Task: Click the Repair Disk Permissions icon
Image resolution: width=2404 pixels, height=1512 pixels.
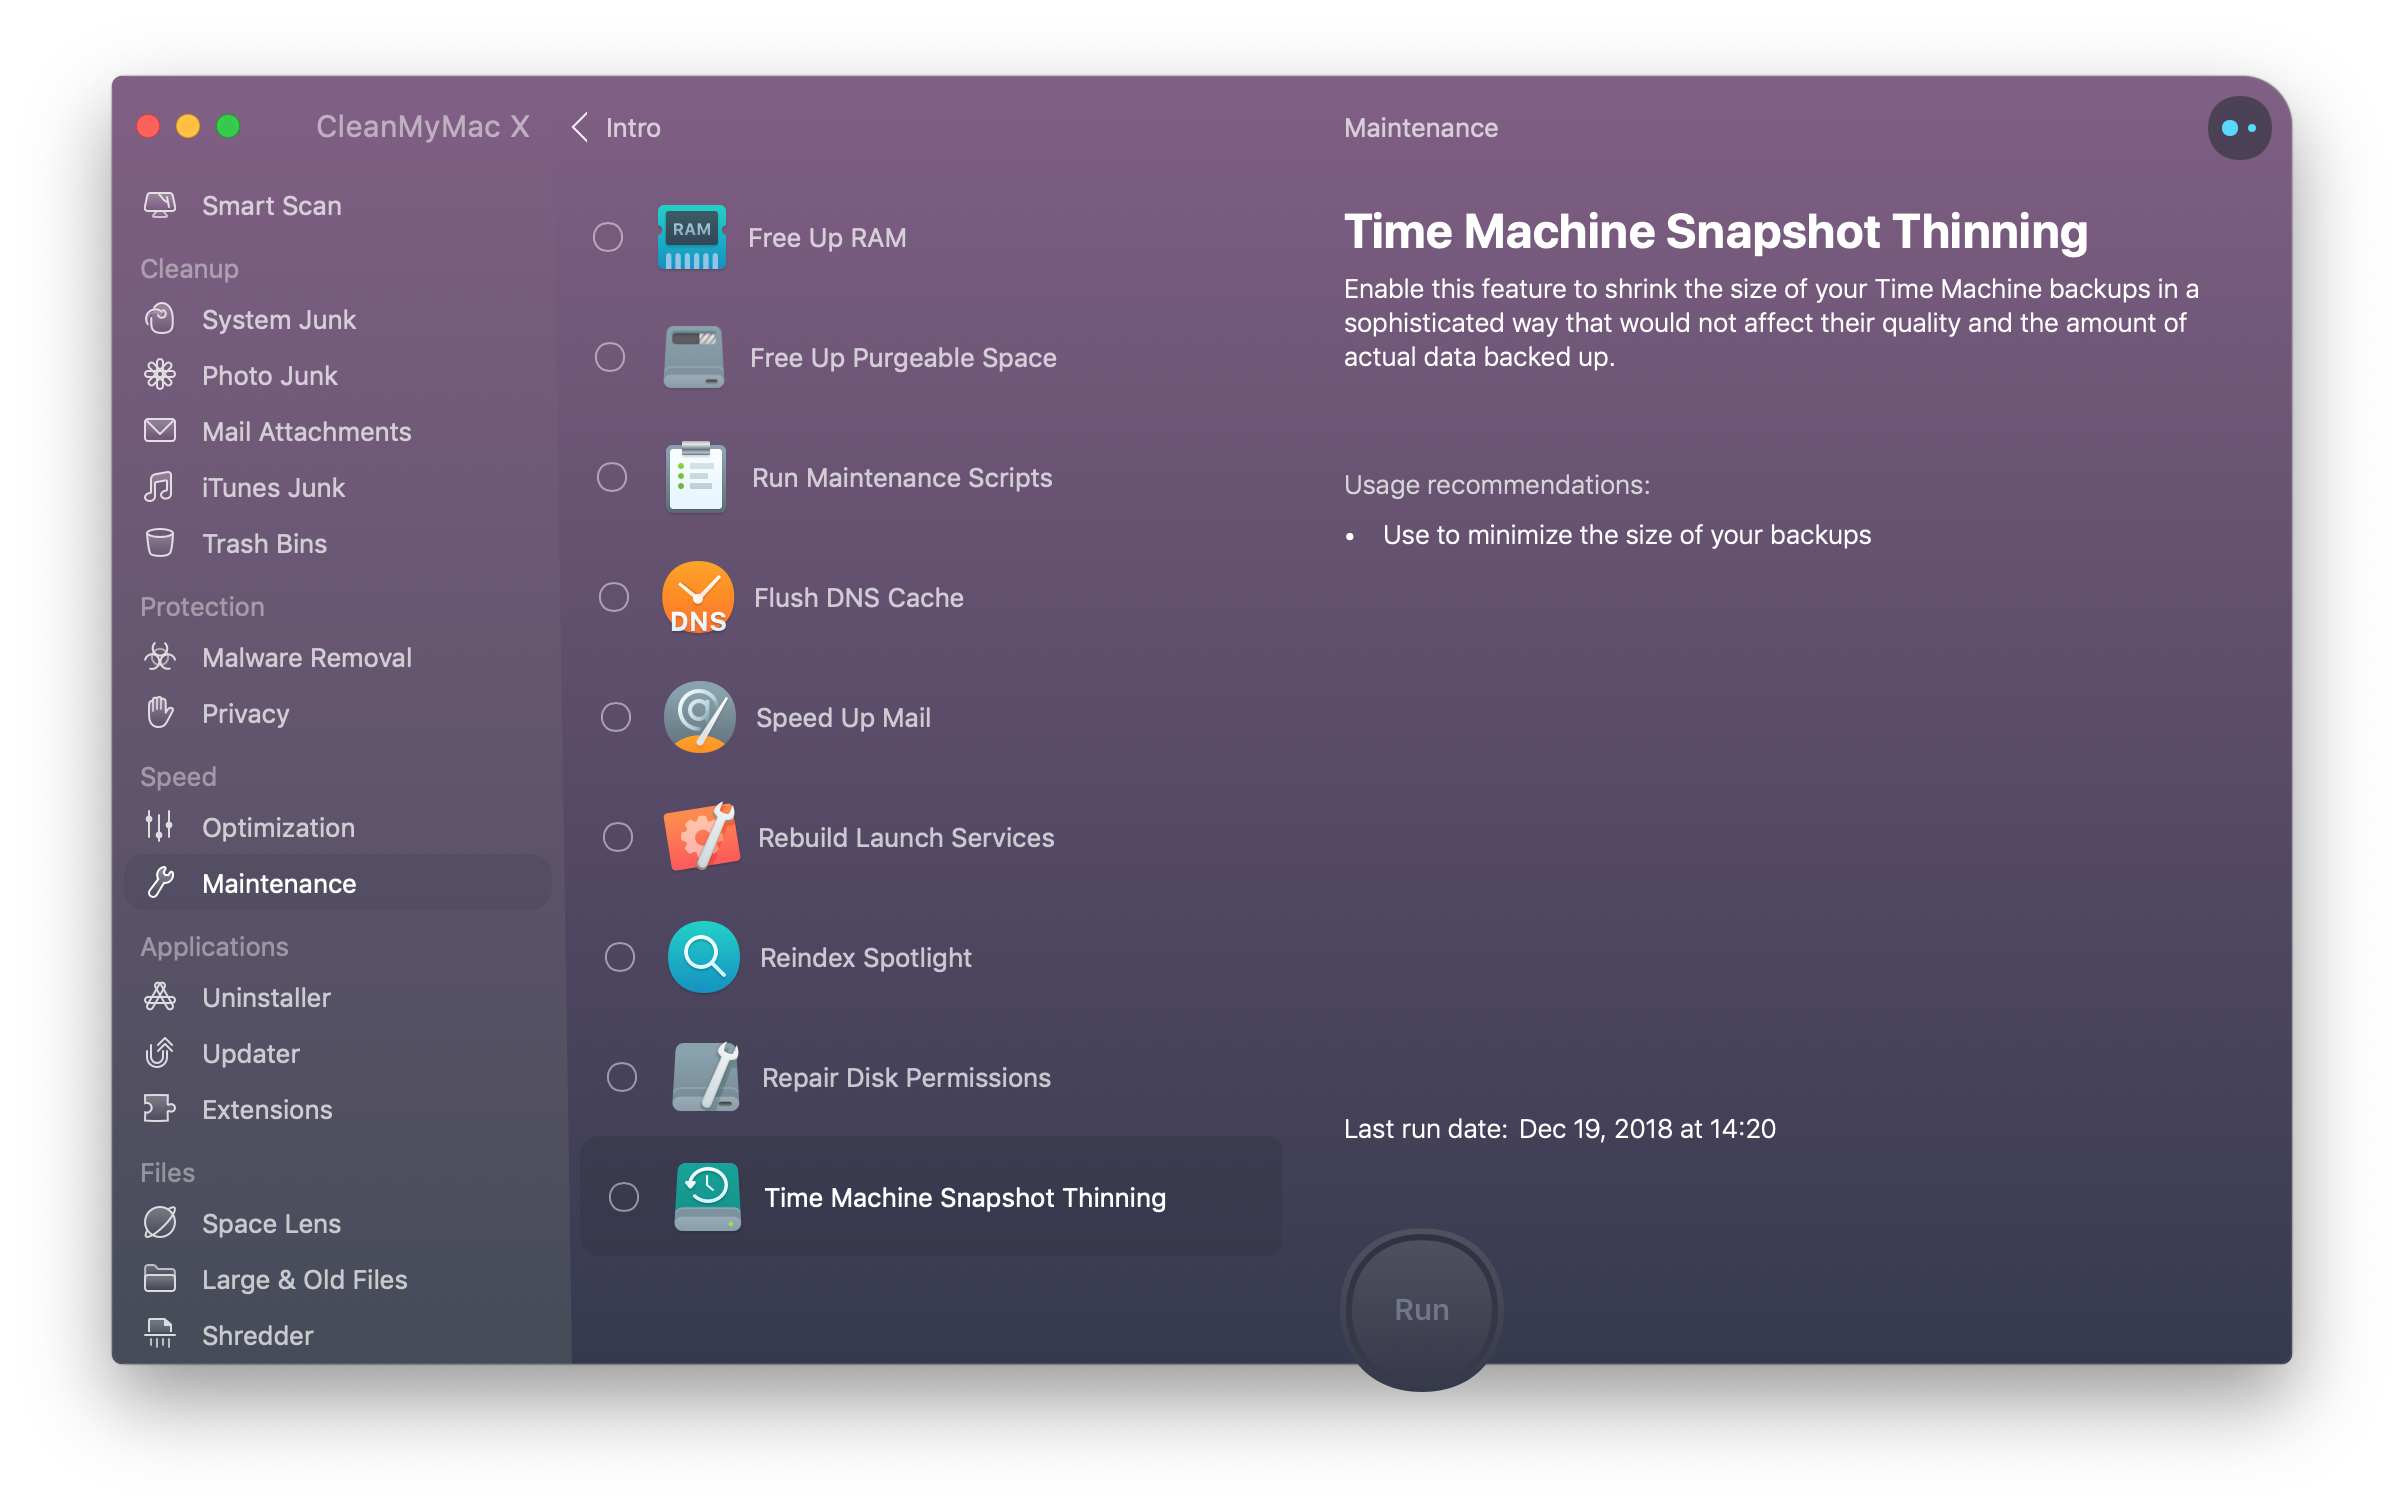Action: (706, 1077)
